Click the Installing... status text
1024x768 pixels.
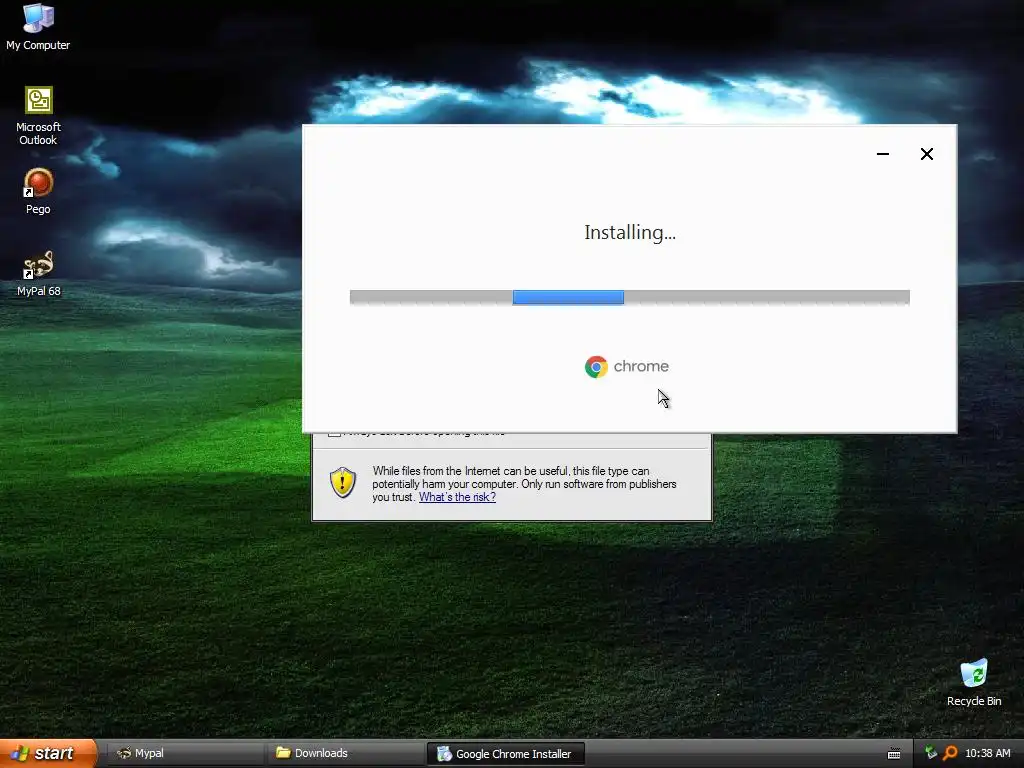[630, 232]
